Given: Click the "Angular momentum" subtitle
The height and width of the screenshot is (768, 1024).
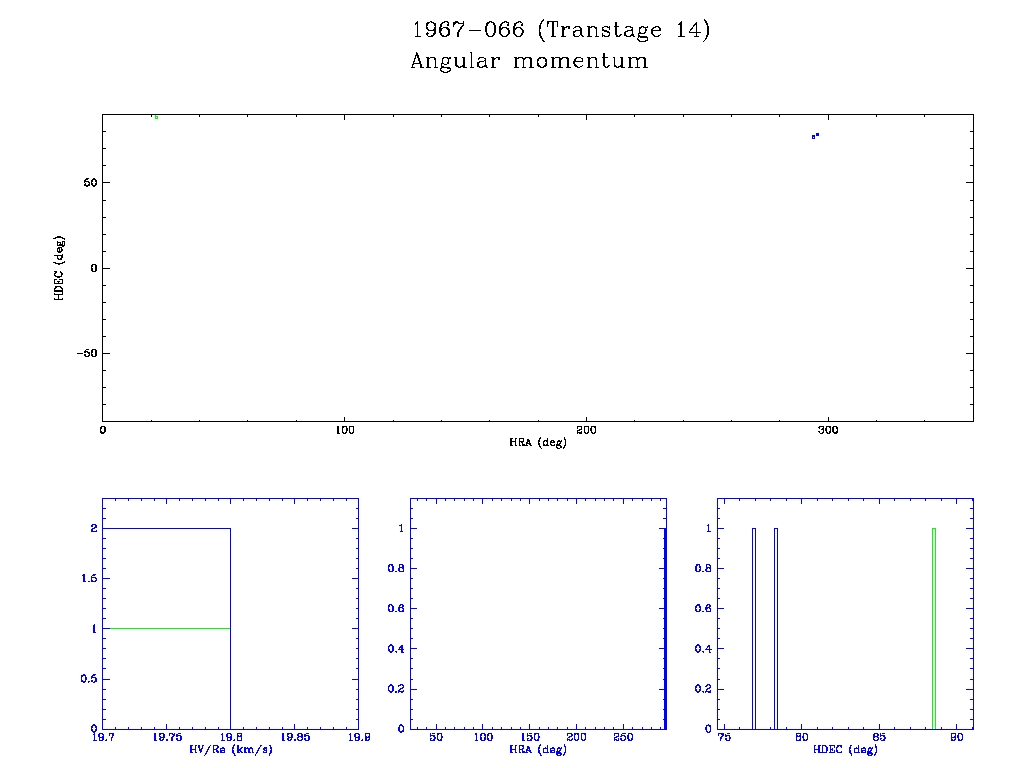Looking at the screenshot, I should click(x=529, y=62).
